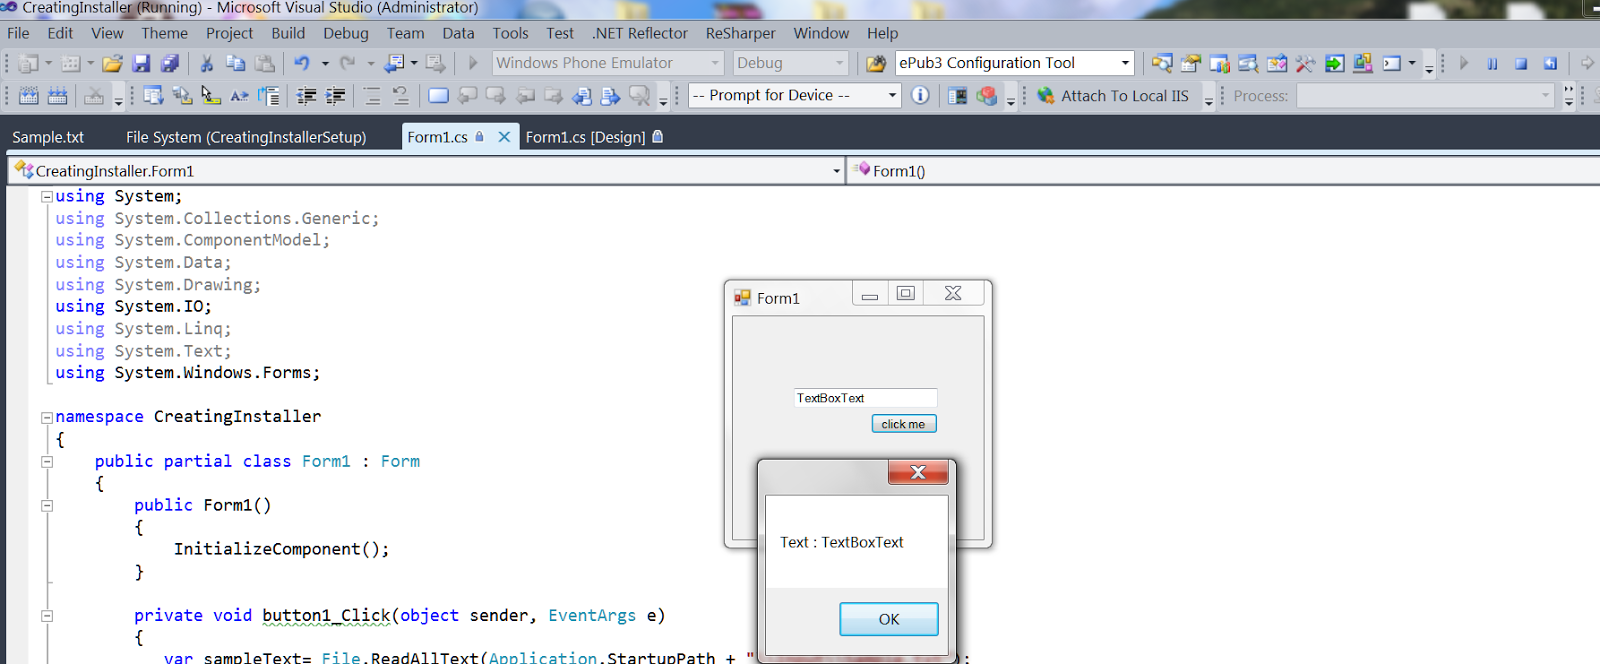Pause debugging with Break All icon
Image resolution: width=1600 pixels, height=664 pixels.
pyautogui.click(x=1492, y=63)
